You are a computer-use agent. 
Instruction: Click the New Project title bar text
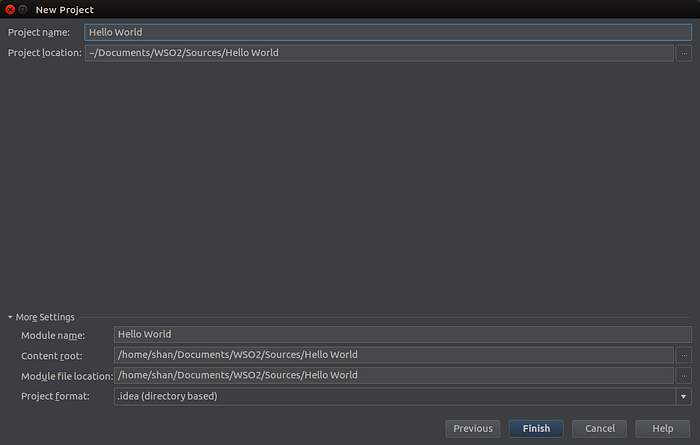(65, 10)
